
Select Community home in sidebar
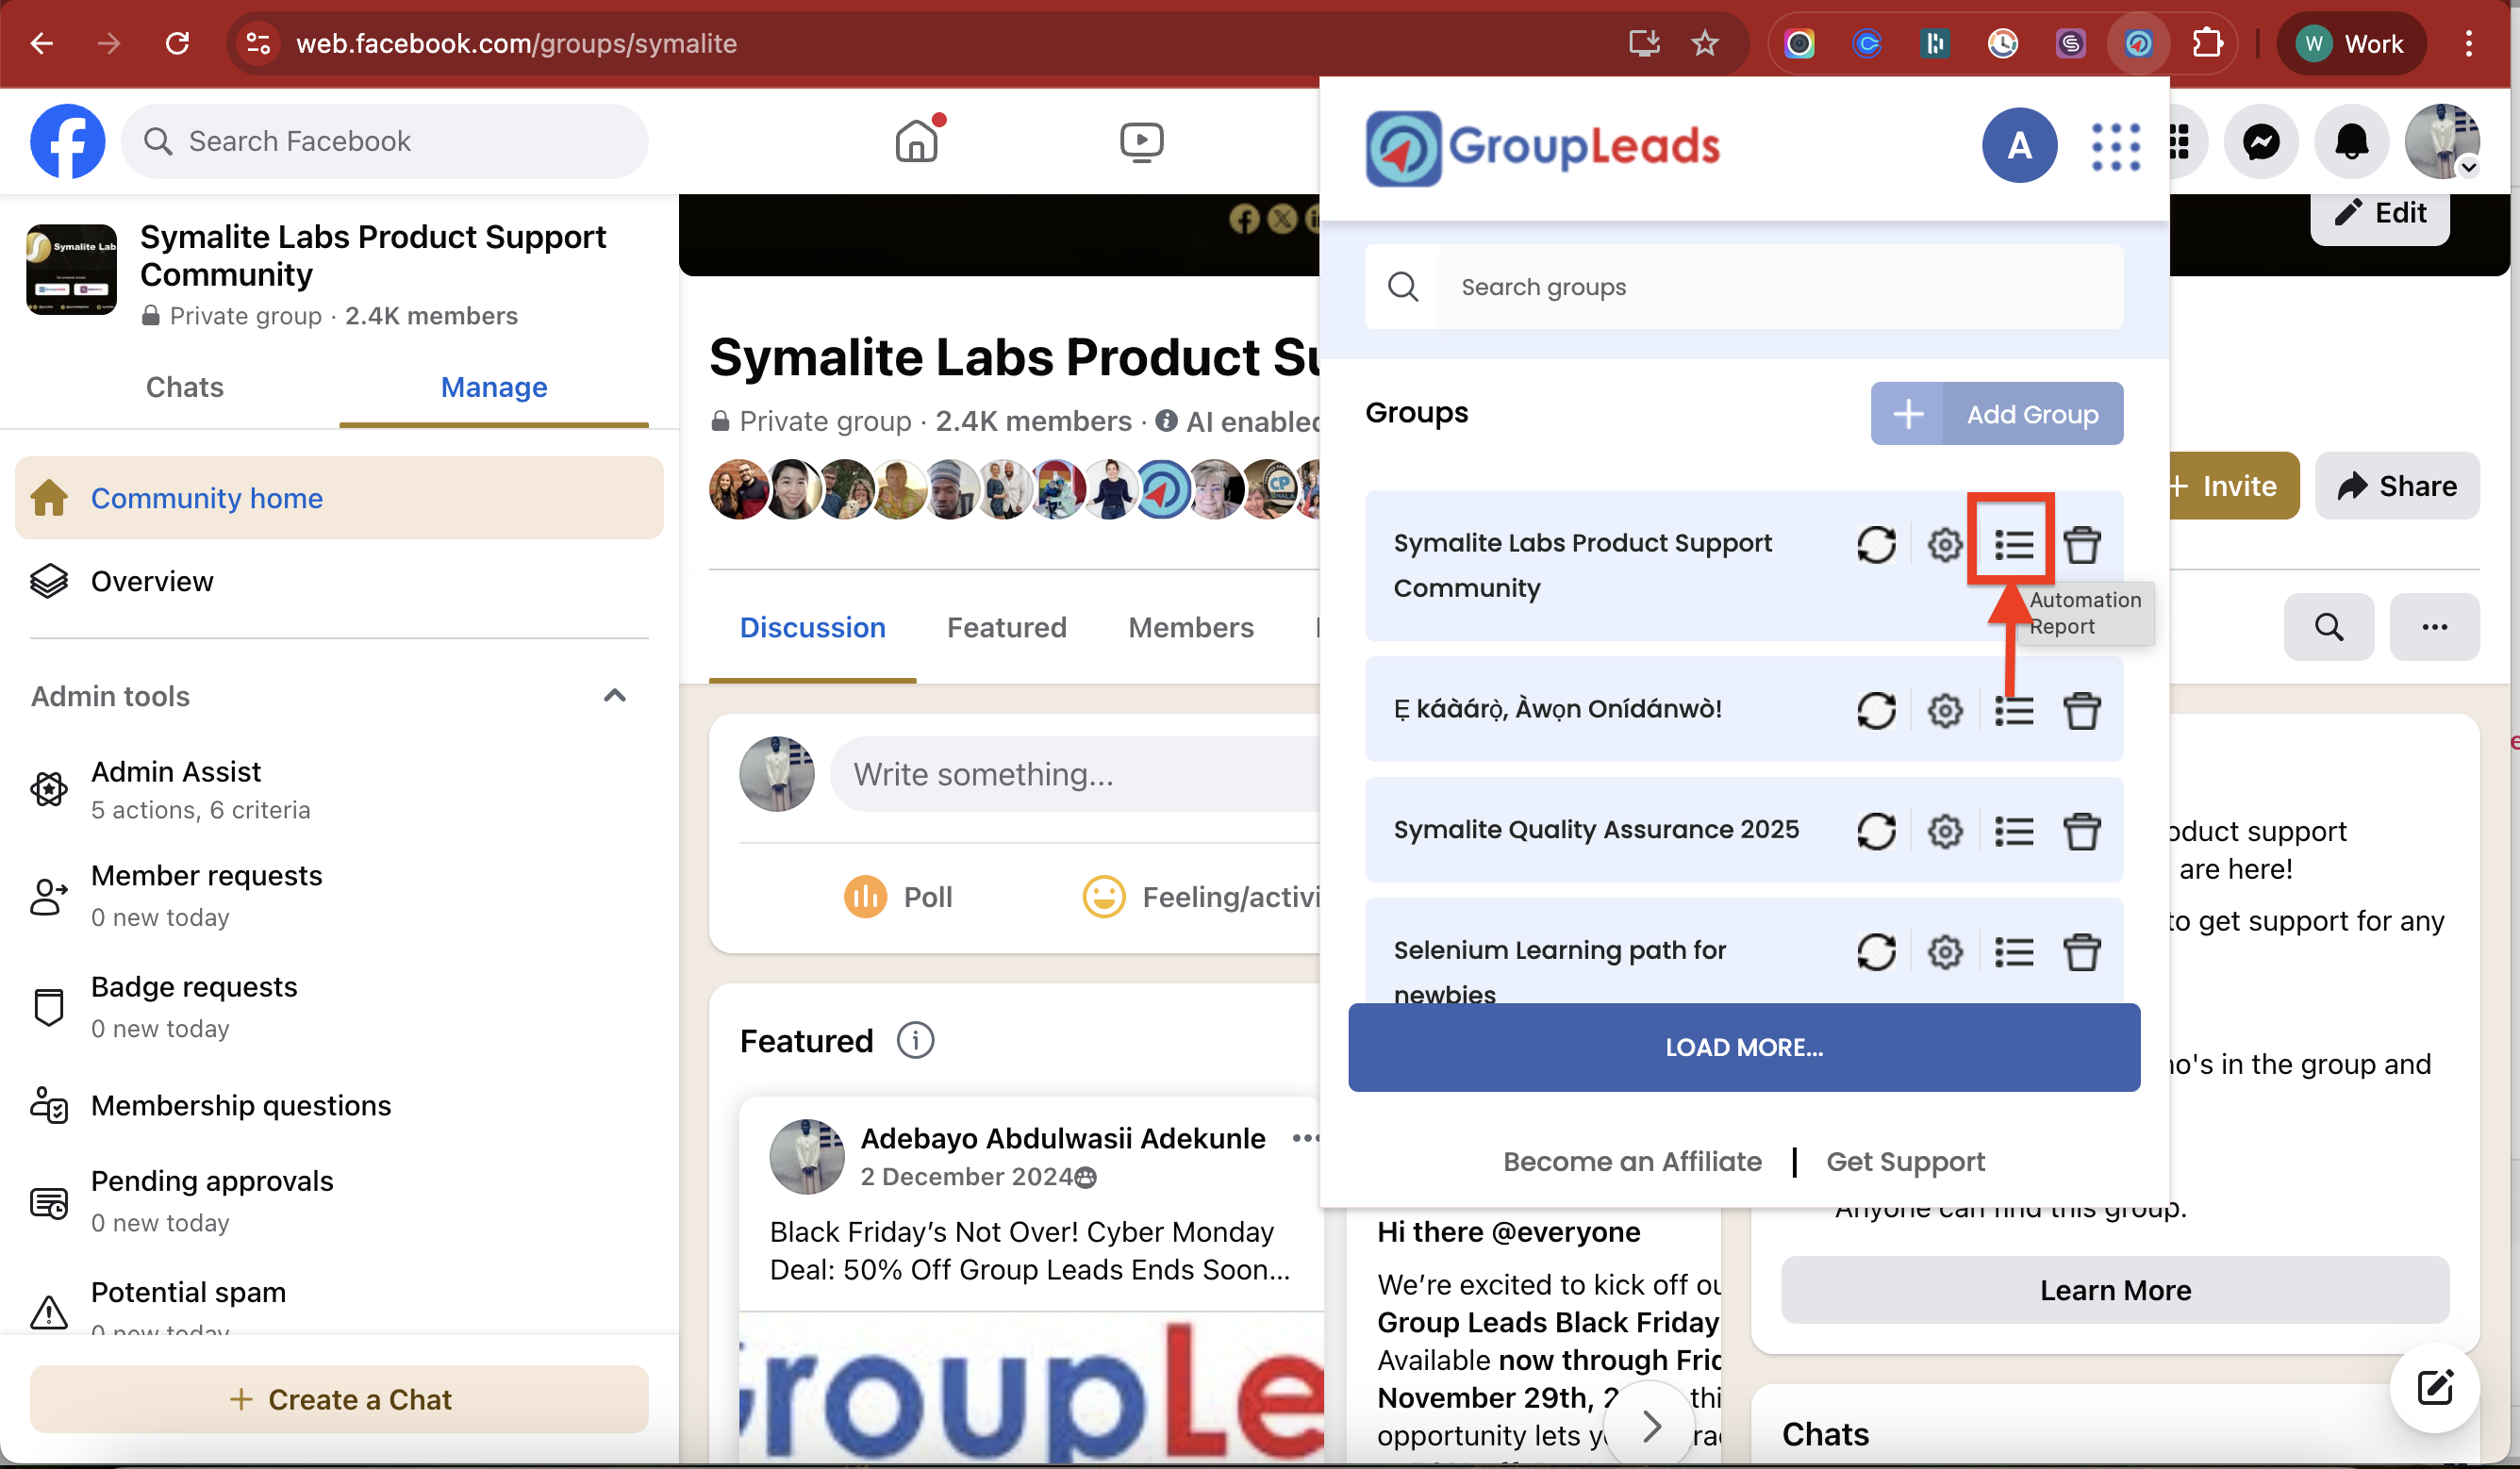pyautogui.click(x=339, y=498)
